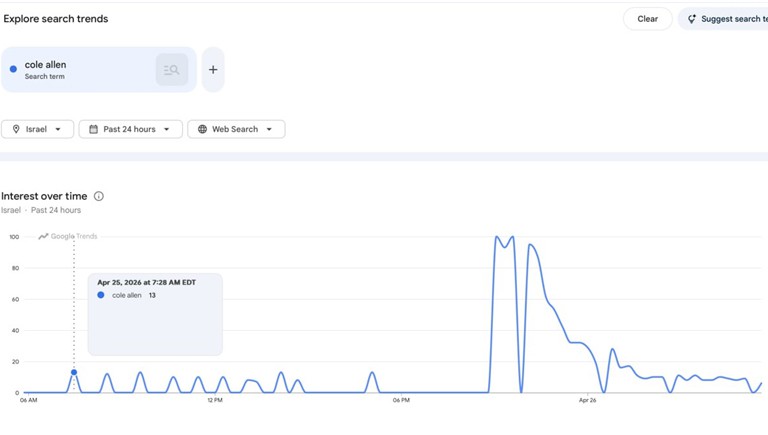Click the 12 PM label on time axis
The width and height of the screenshot is (768, 435).
tap(215, 400)
